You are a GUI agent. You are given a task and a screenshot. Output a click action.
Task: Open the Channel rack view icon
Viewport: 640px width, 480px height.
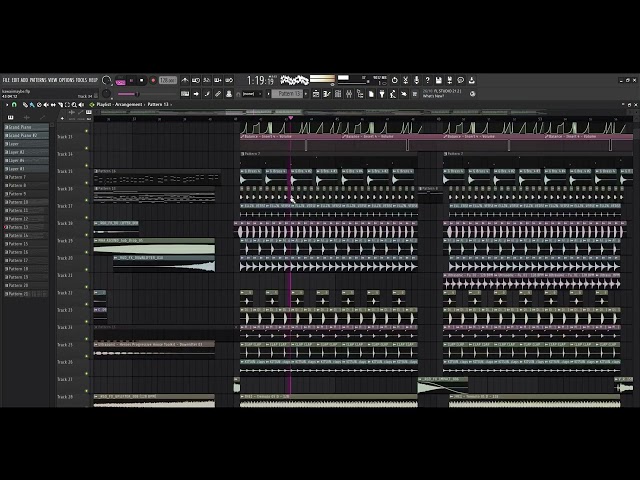tap(338, 94)
